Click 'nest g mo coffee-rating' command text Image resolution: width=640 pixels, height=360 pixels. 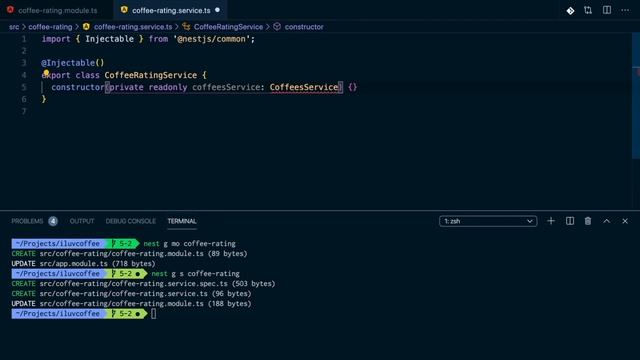coord(189,244)
